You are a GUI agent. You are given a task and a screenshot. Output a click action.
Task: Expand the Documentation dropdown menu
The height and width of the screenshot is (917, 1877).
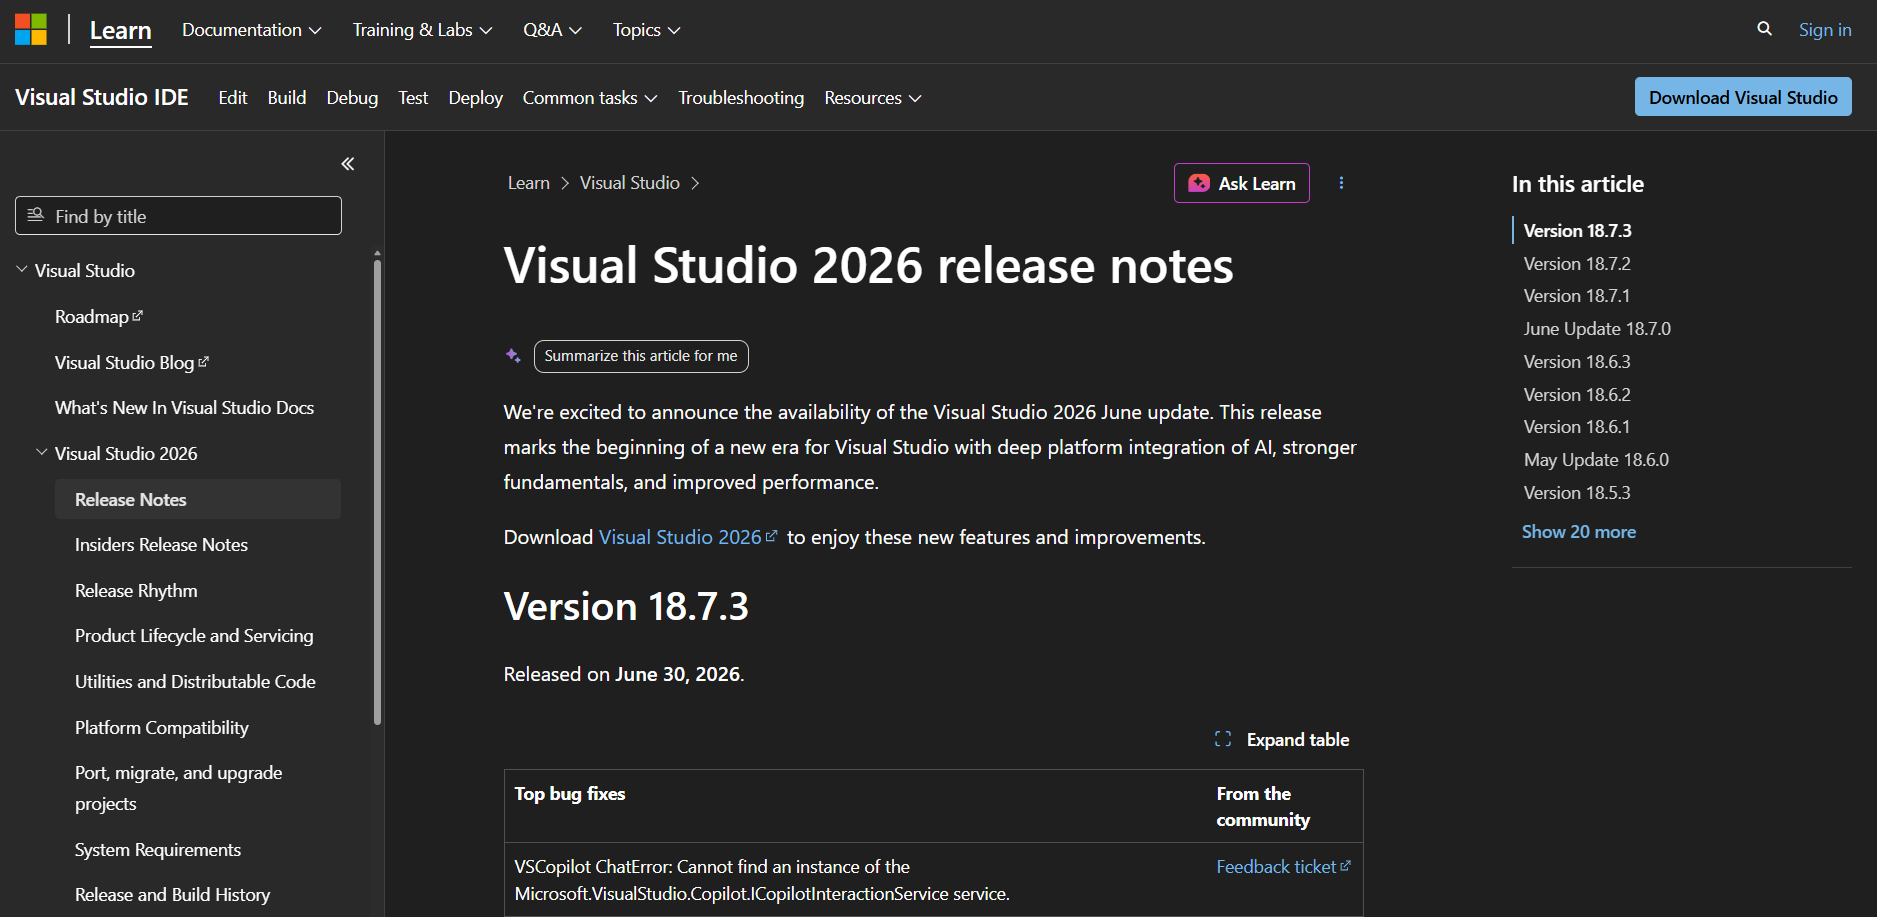coord(252,30)
